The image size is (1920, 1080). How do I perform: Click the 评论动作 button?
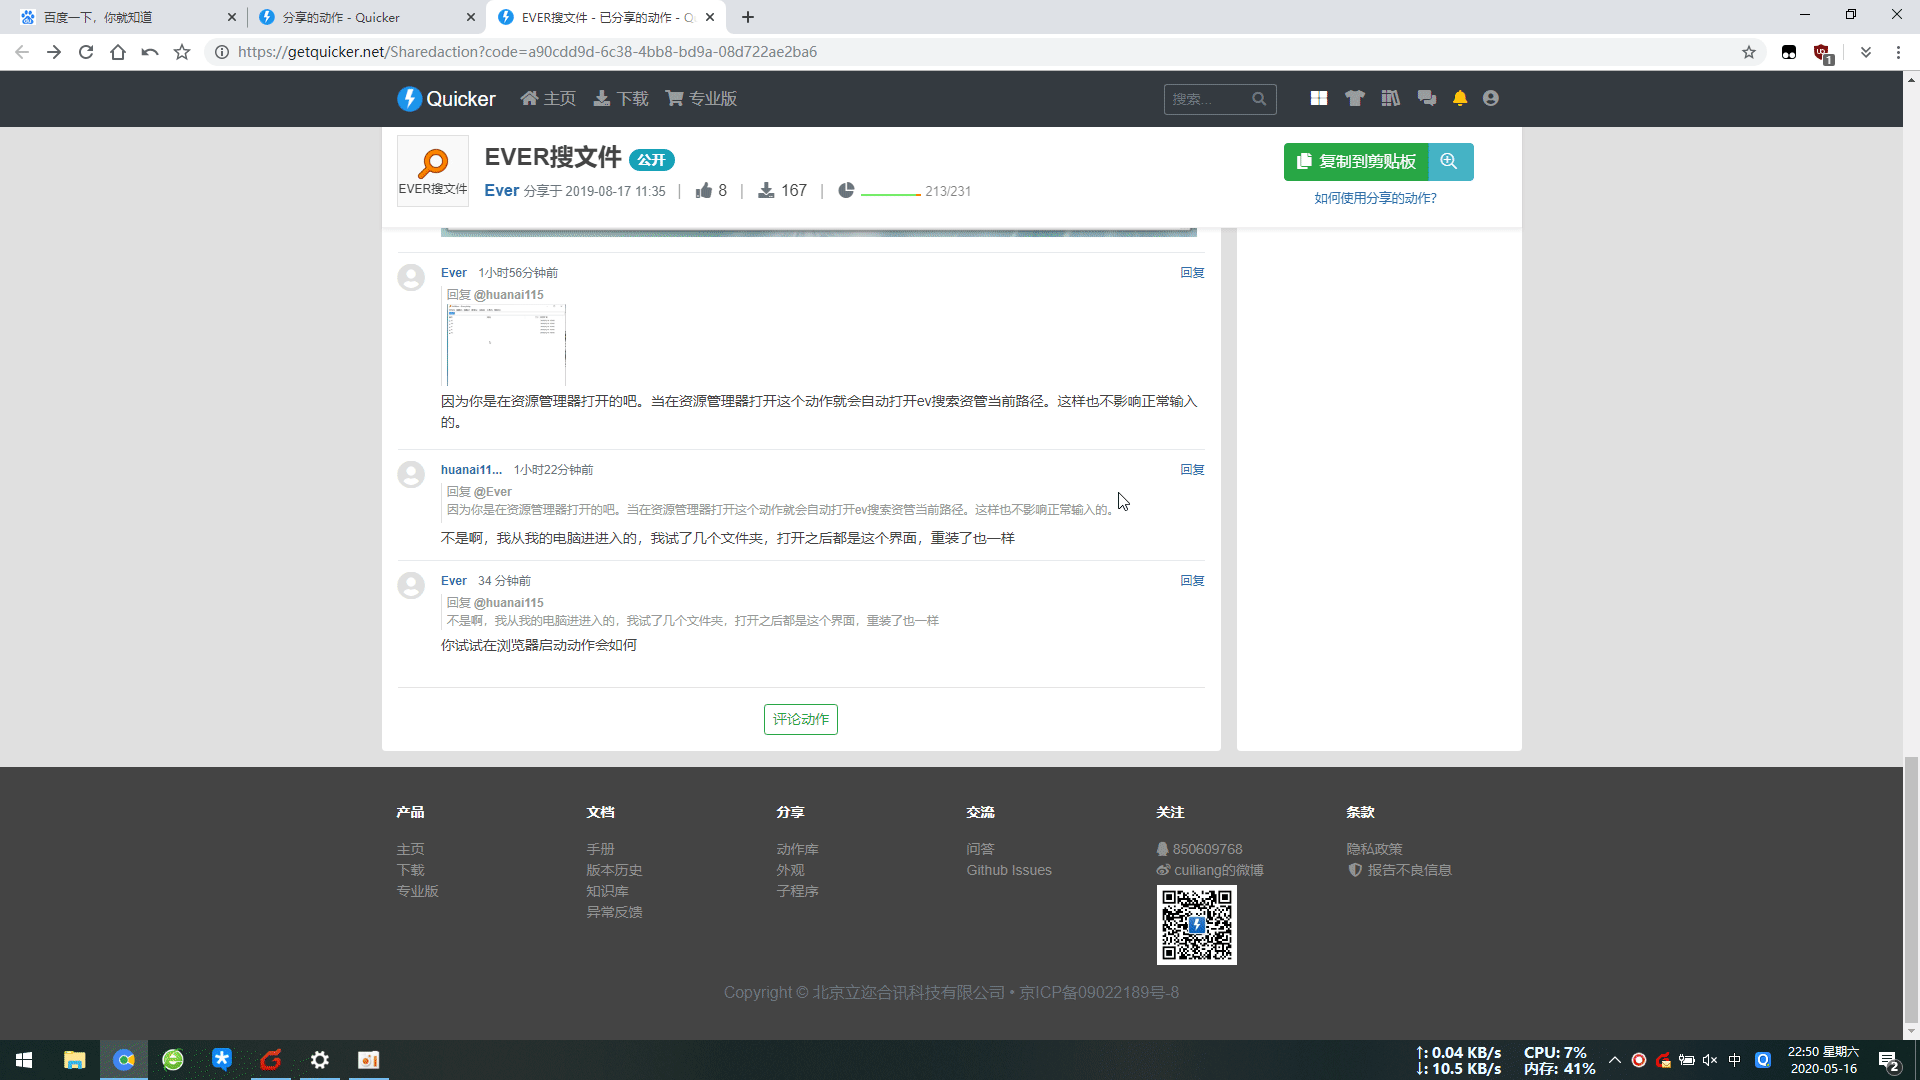(801, 719)
